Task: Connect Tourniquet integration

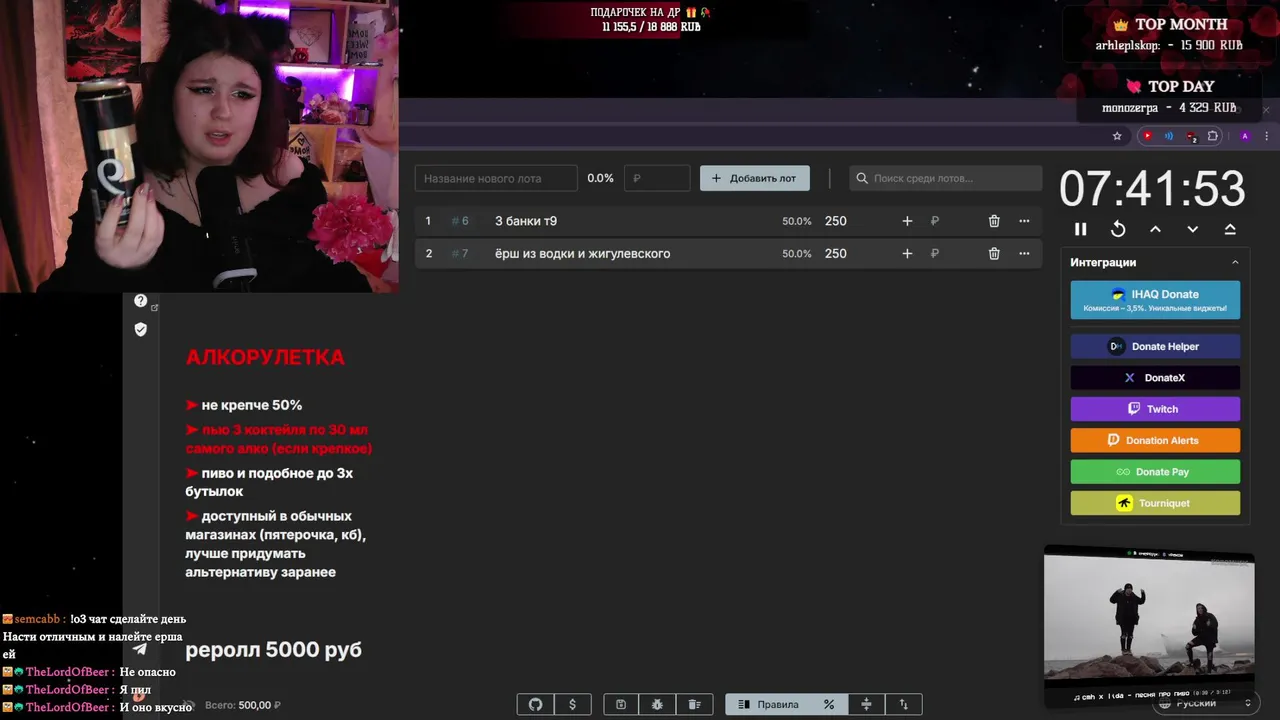Action: click(x=1155, y=503)
